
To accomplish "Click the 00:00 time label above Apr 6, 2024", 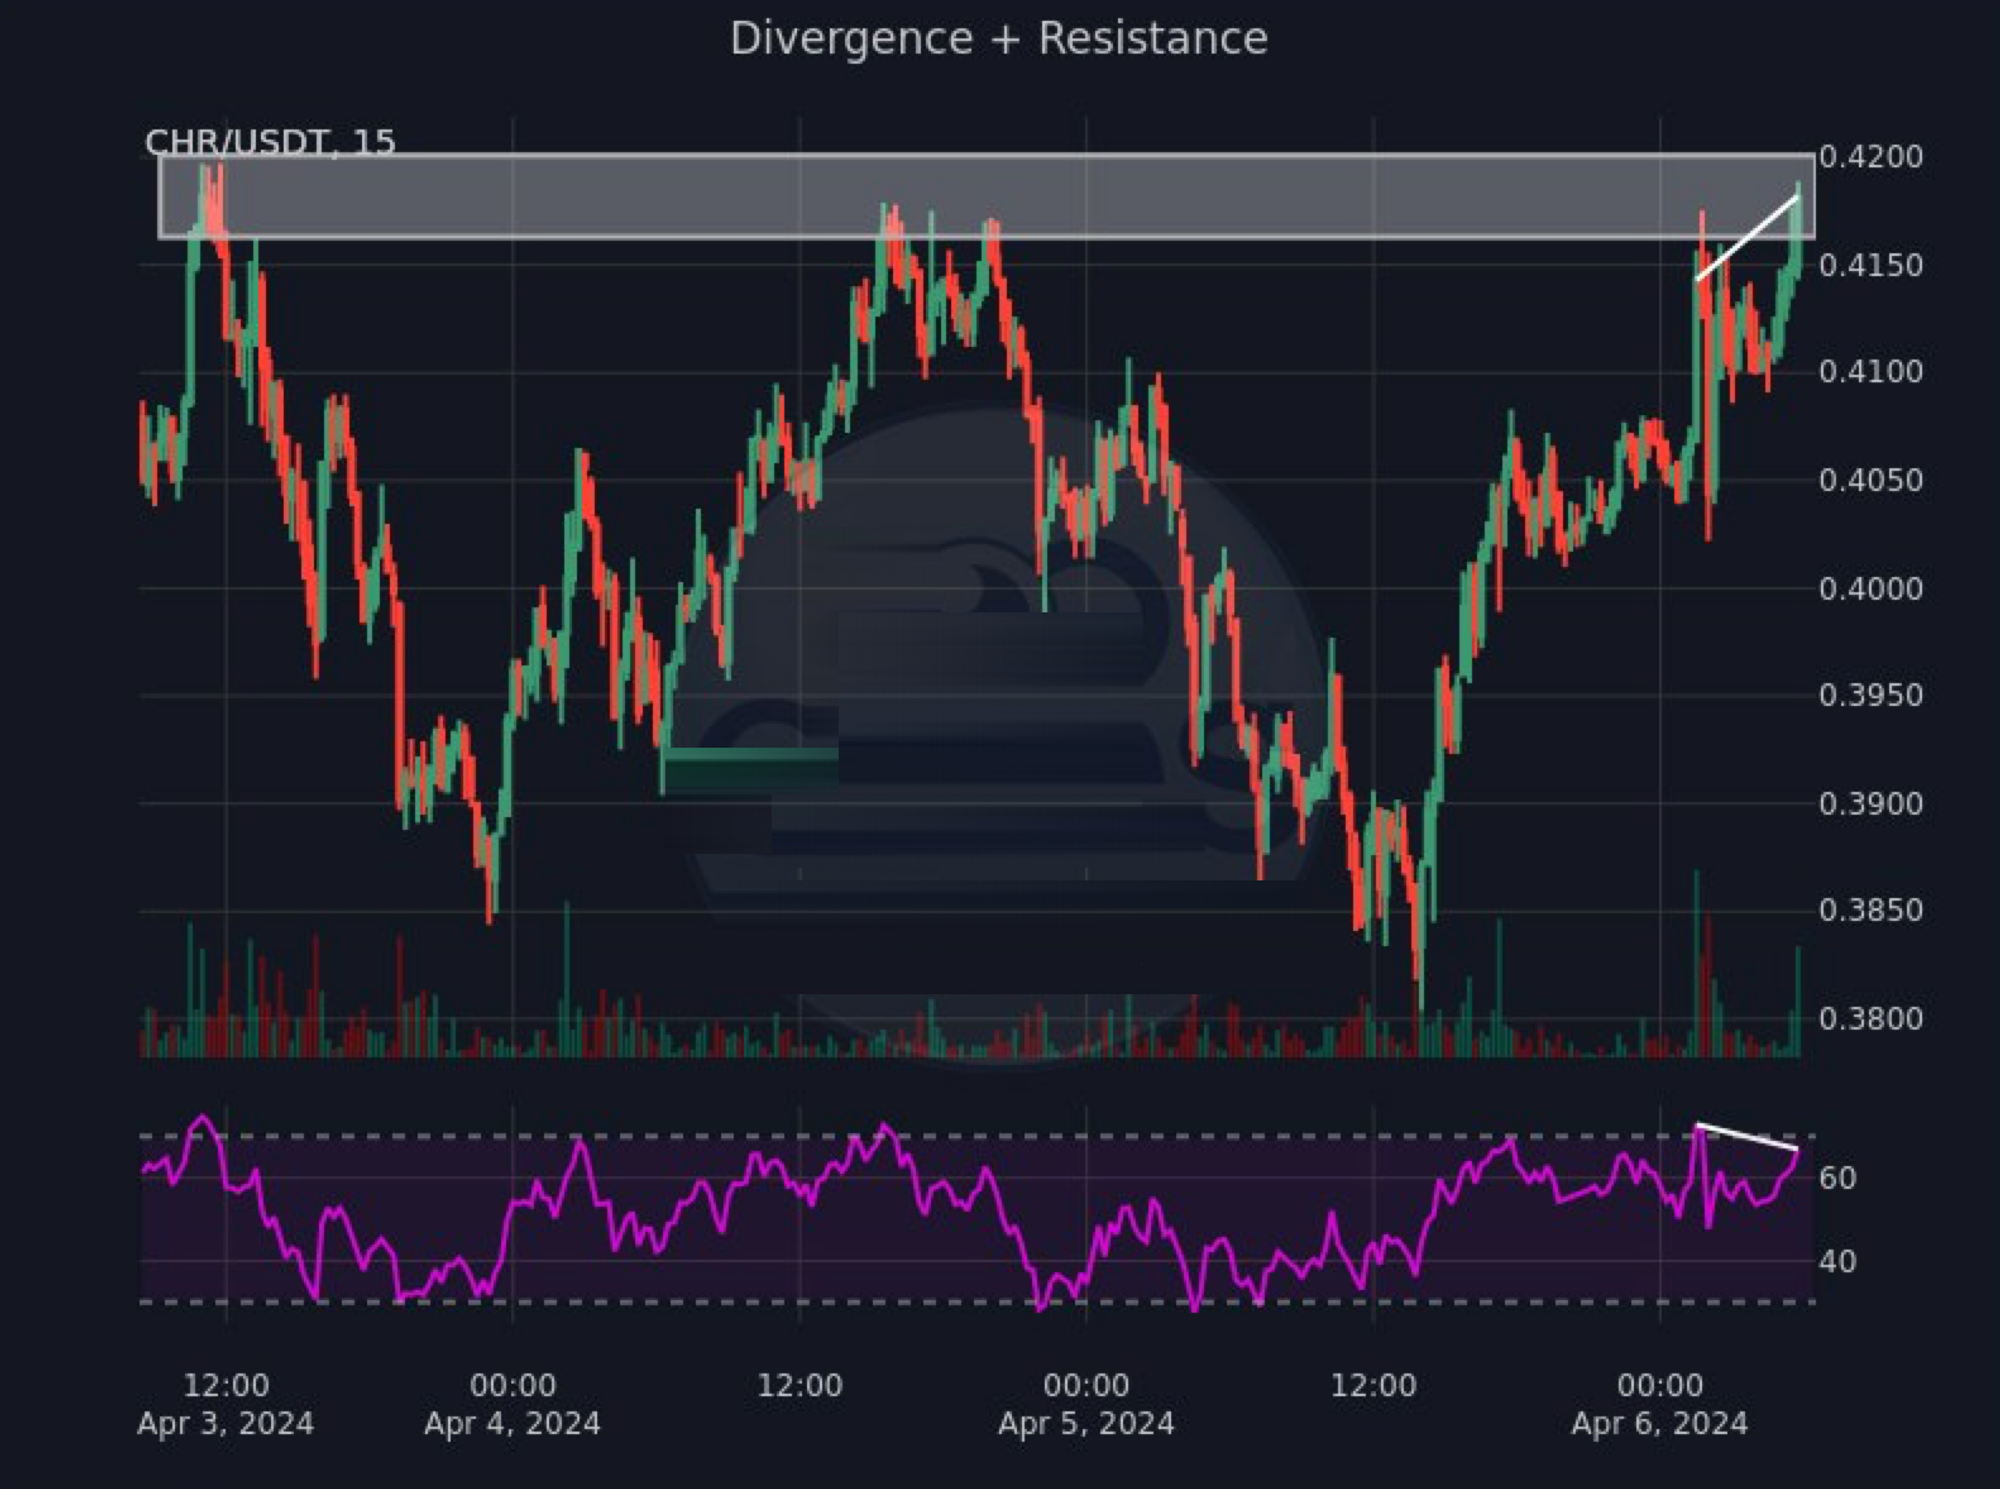I will point(1660,1385).
